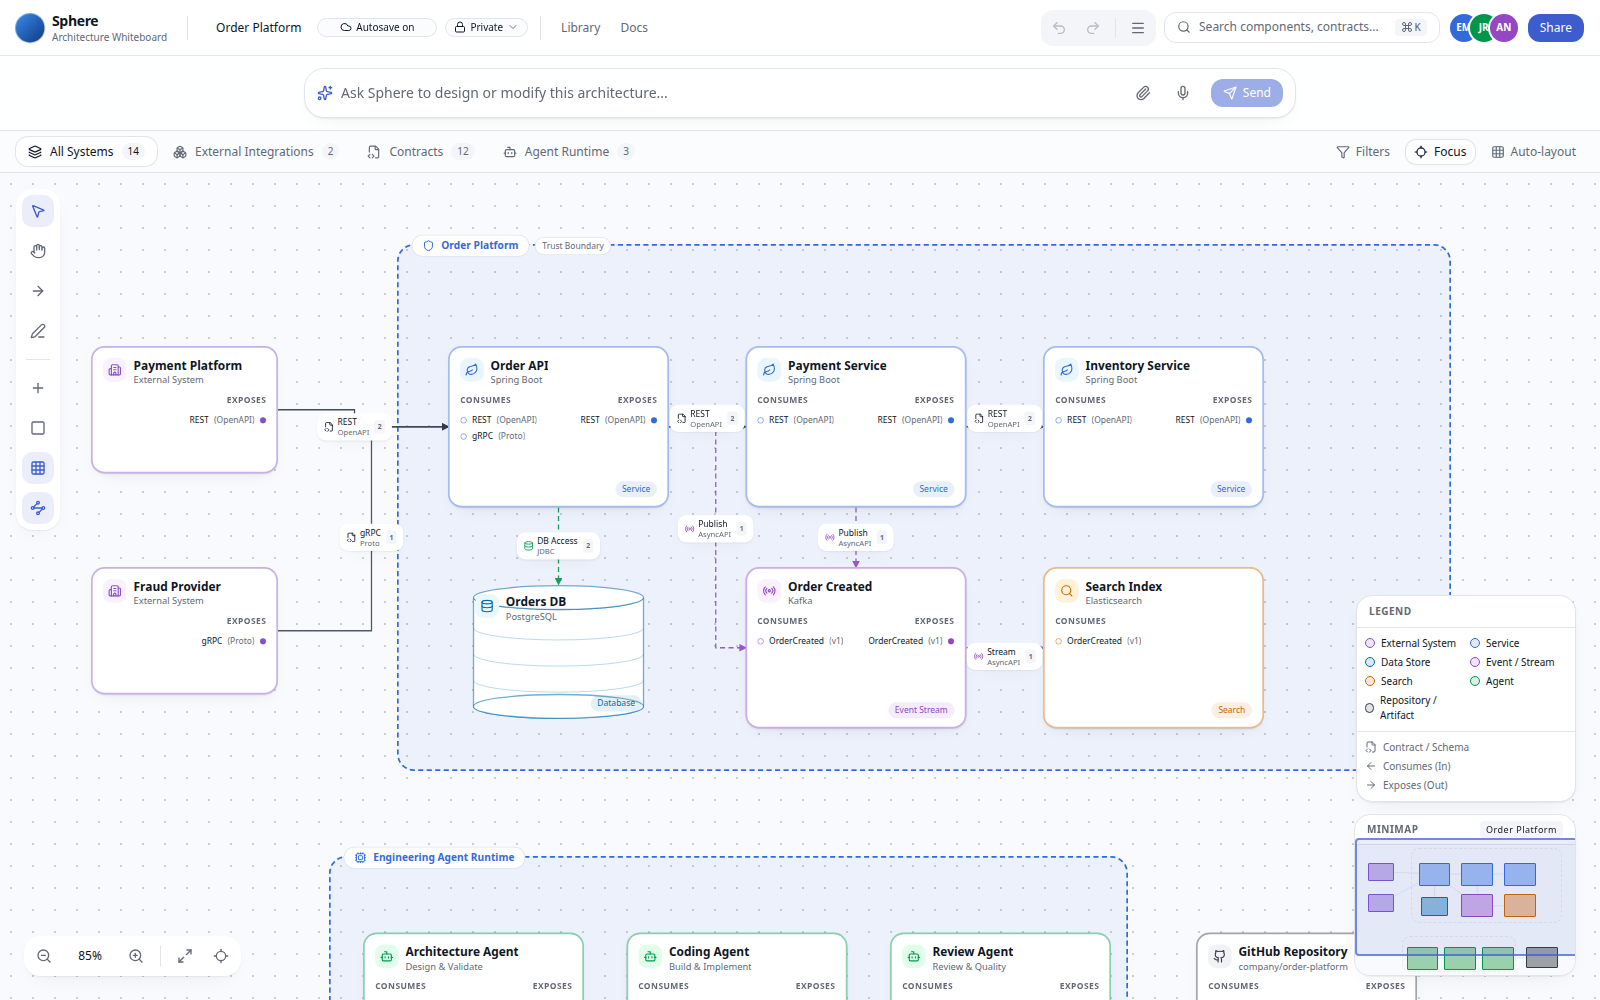Toggle Event / Stream legend filter
Screen dimensions: 1600x1000
coord(1512,662)
